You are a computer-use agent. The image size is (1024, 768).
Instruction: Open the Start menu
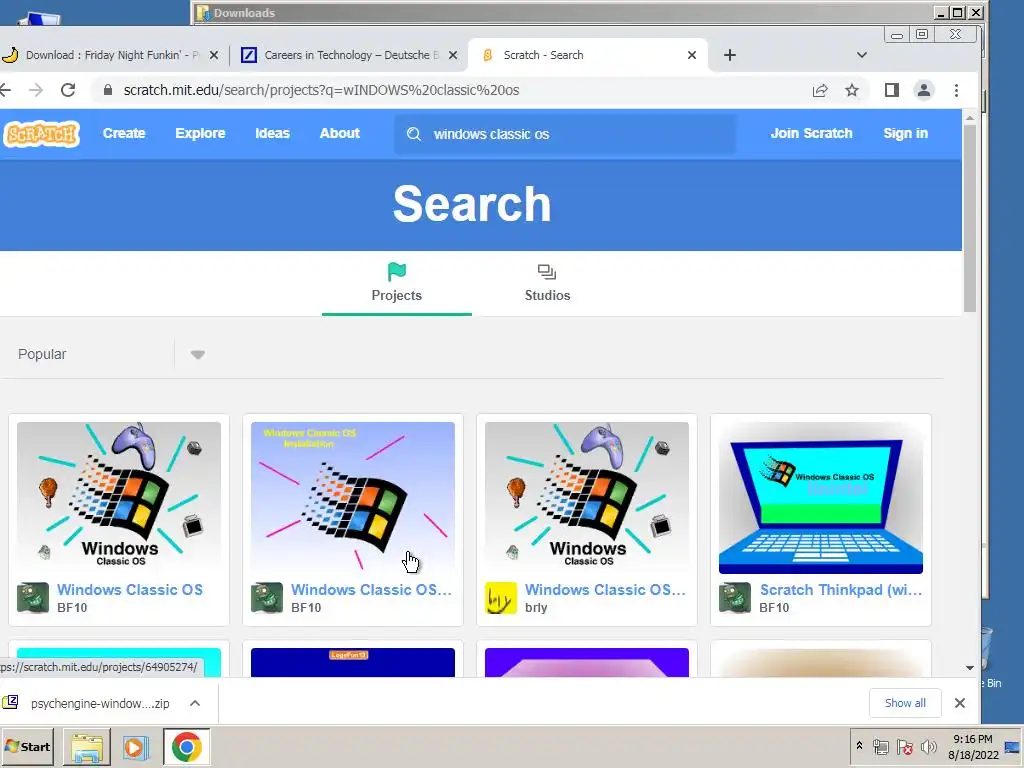pos(27,747)
